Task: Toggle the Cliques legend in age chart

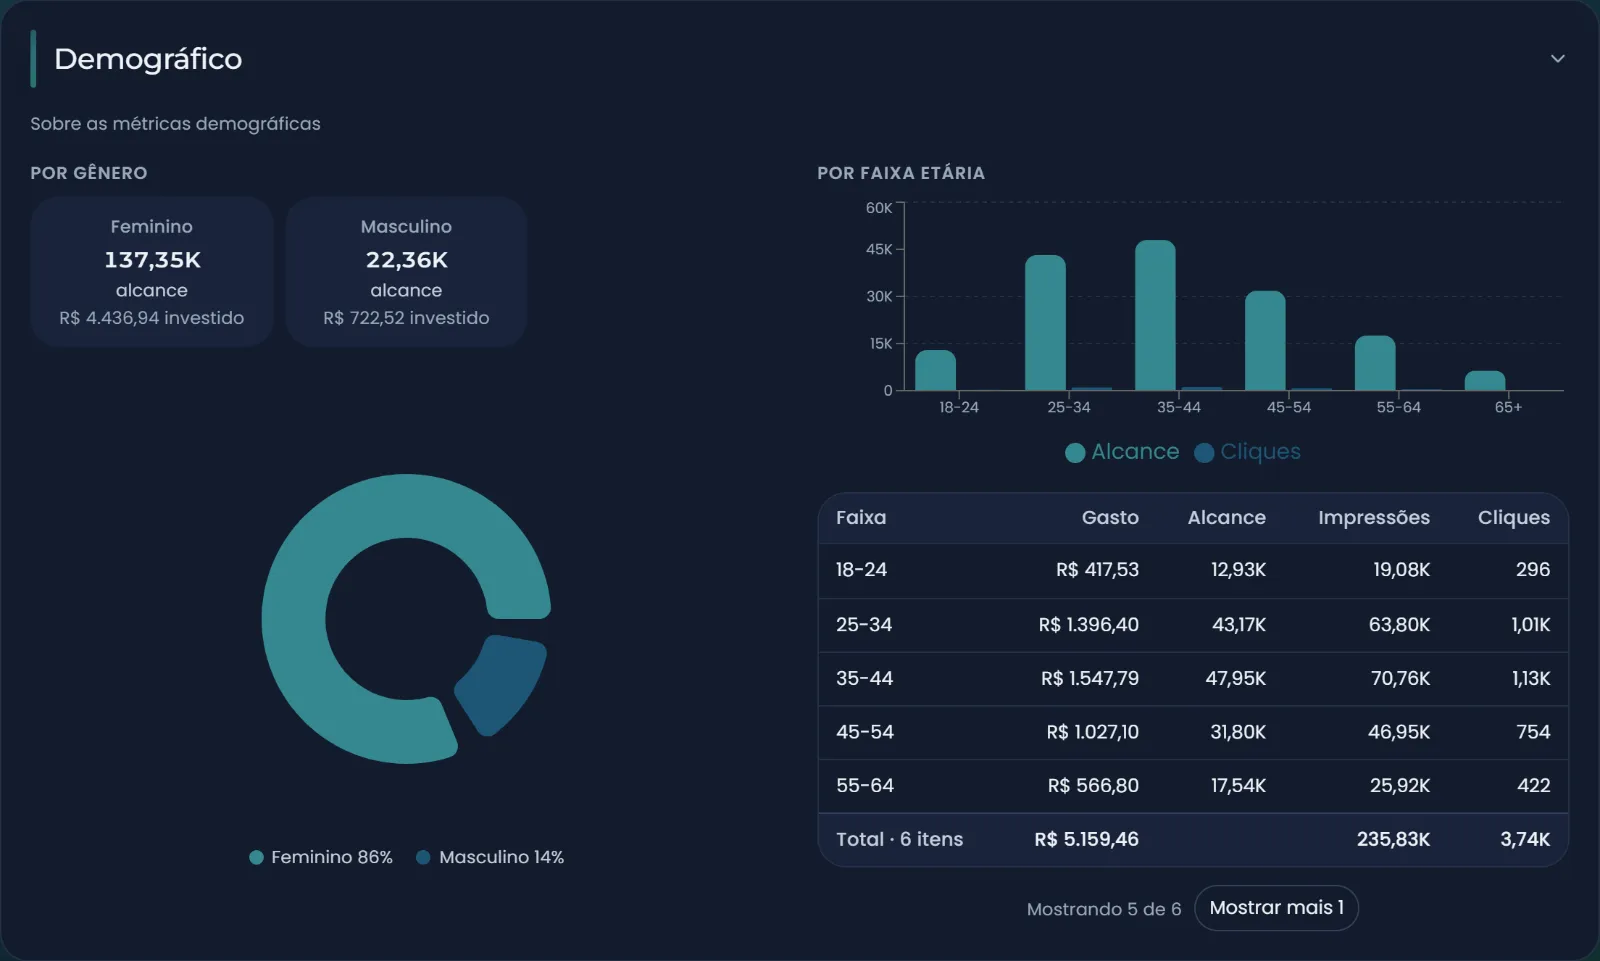Action: pos(1247,452)
